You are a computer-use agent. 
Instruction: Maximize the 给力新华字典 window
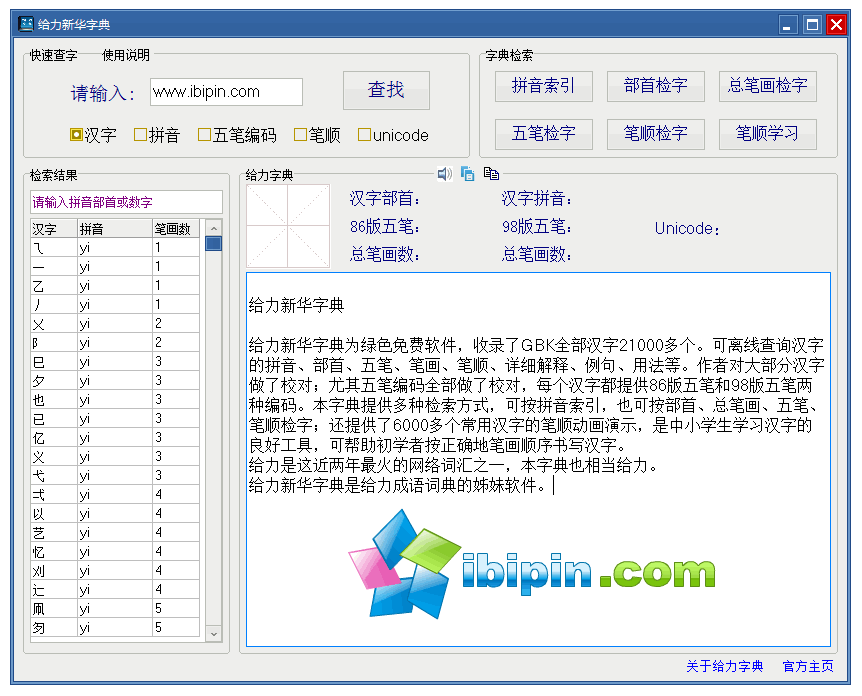pos(812,25)
